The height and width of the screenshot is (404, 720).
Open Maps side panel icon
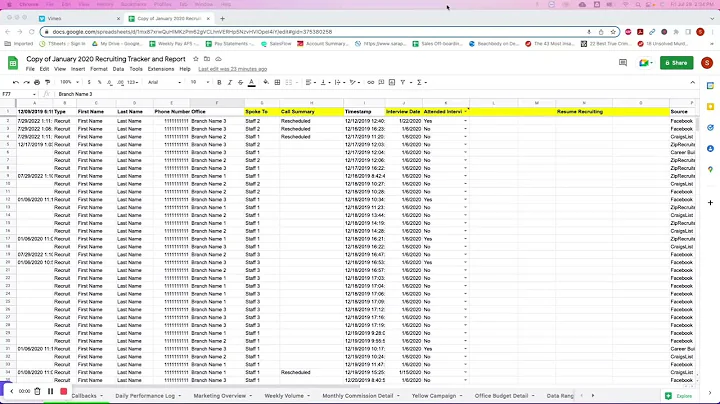[x=710, y=169]
